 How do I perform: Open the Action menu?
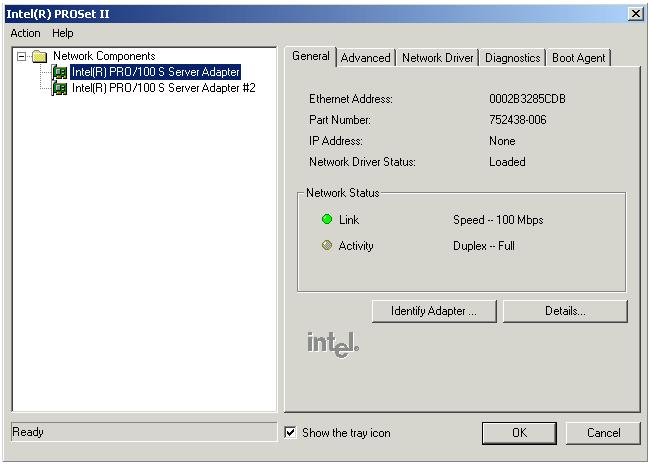(x=25, y=33)
